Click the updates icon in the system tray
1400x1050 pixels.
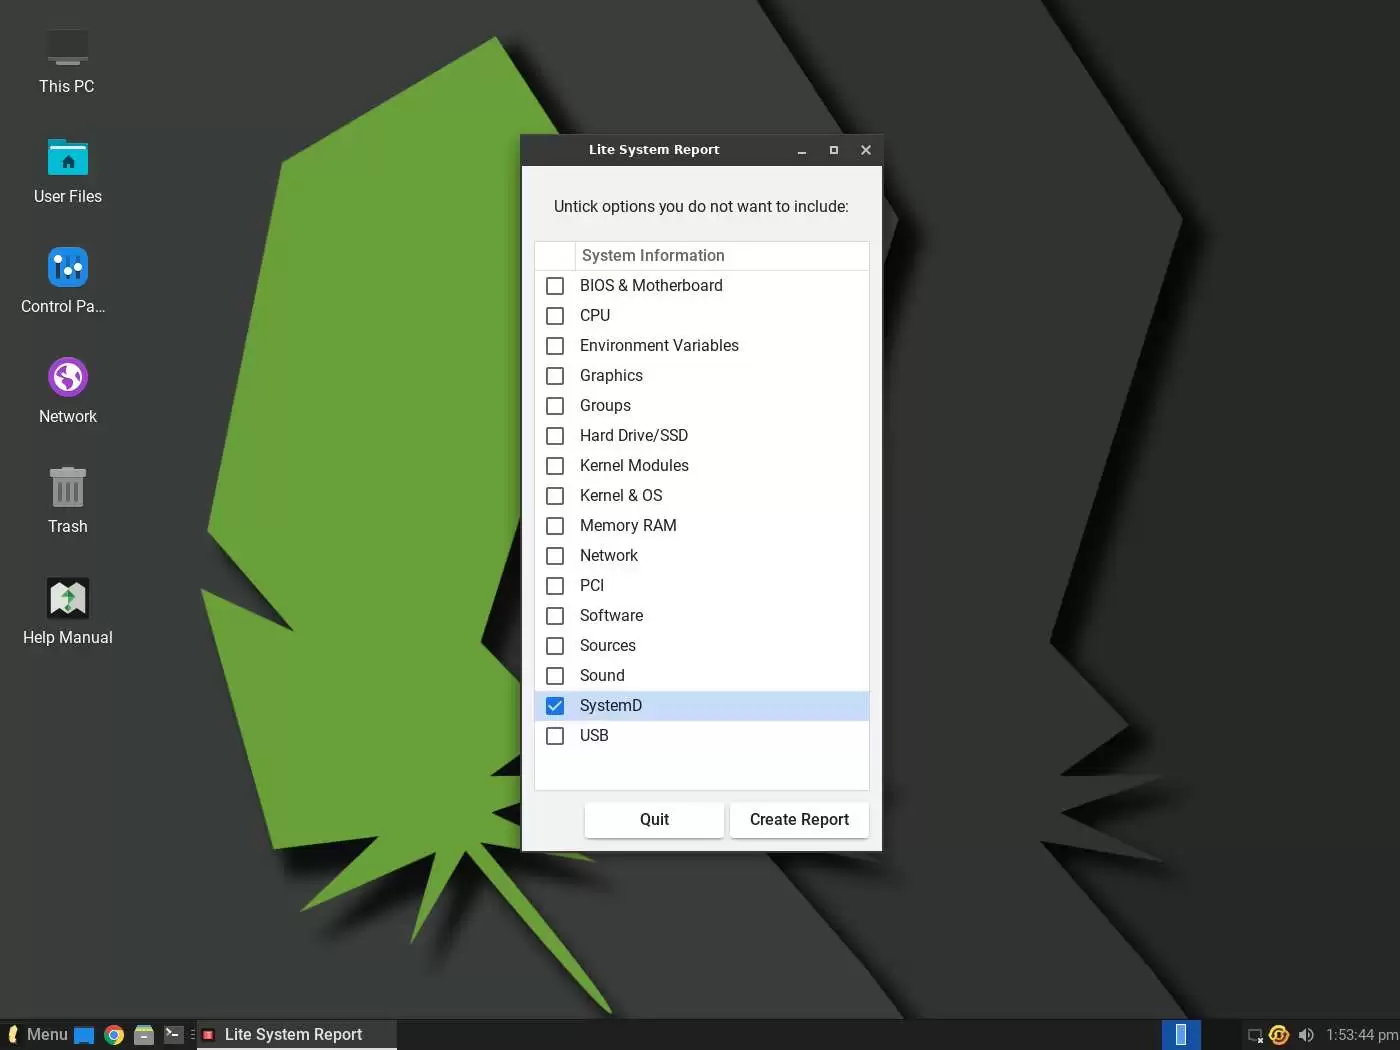(1279, 1034)
